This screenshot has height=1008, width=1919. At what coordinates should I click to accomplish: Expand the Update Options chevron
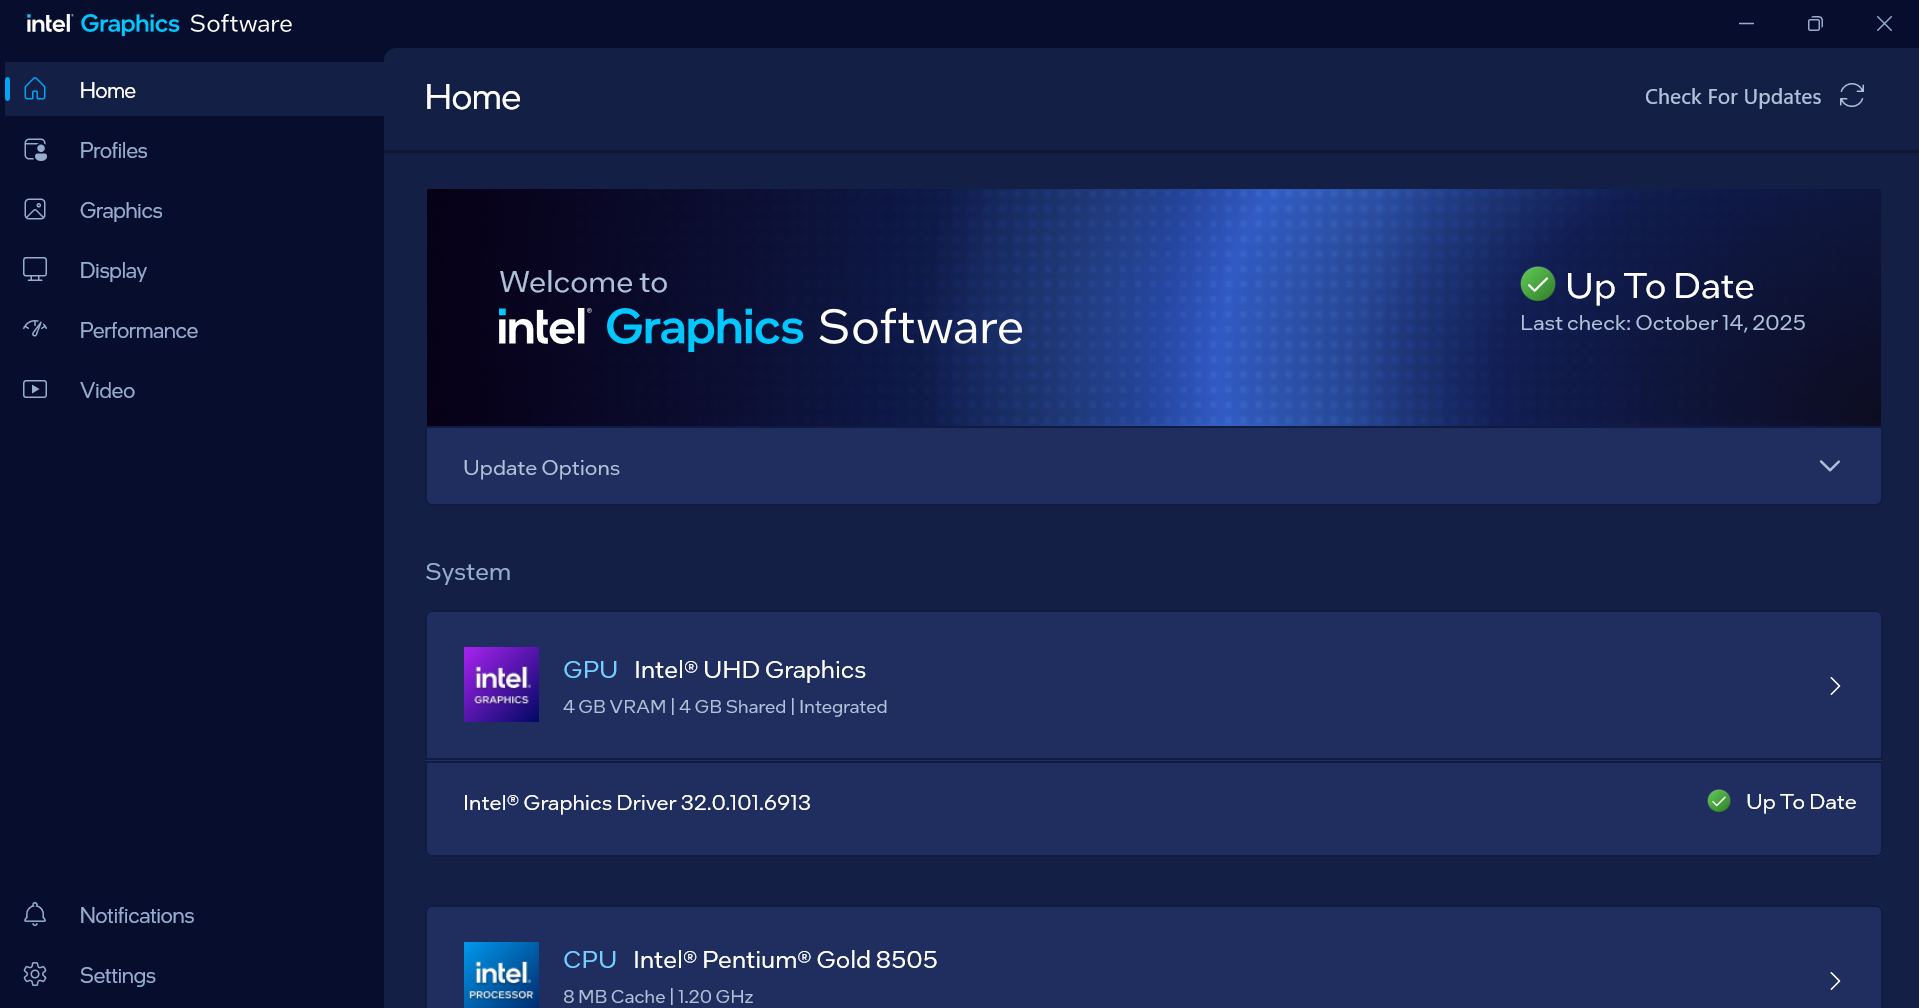1830,466
